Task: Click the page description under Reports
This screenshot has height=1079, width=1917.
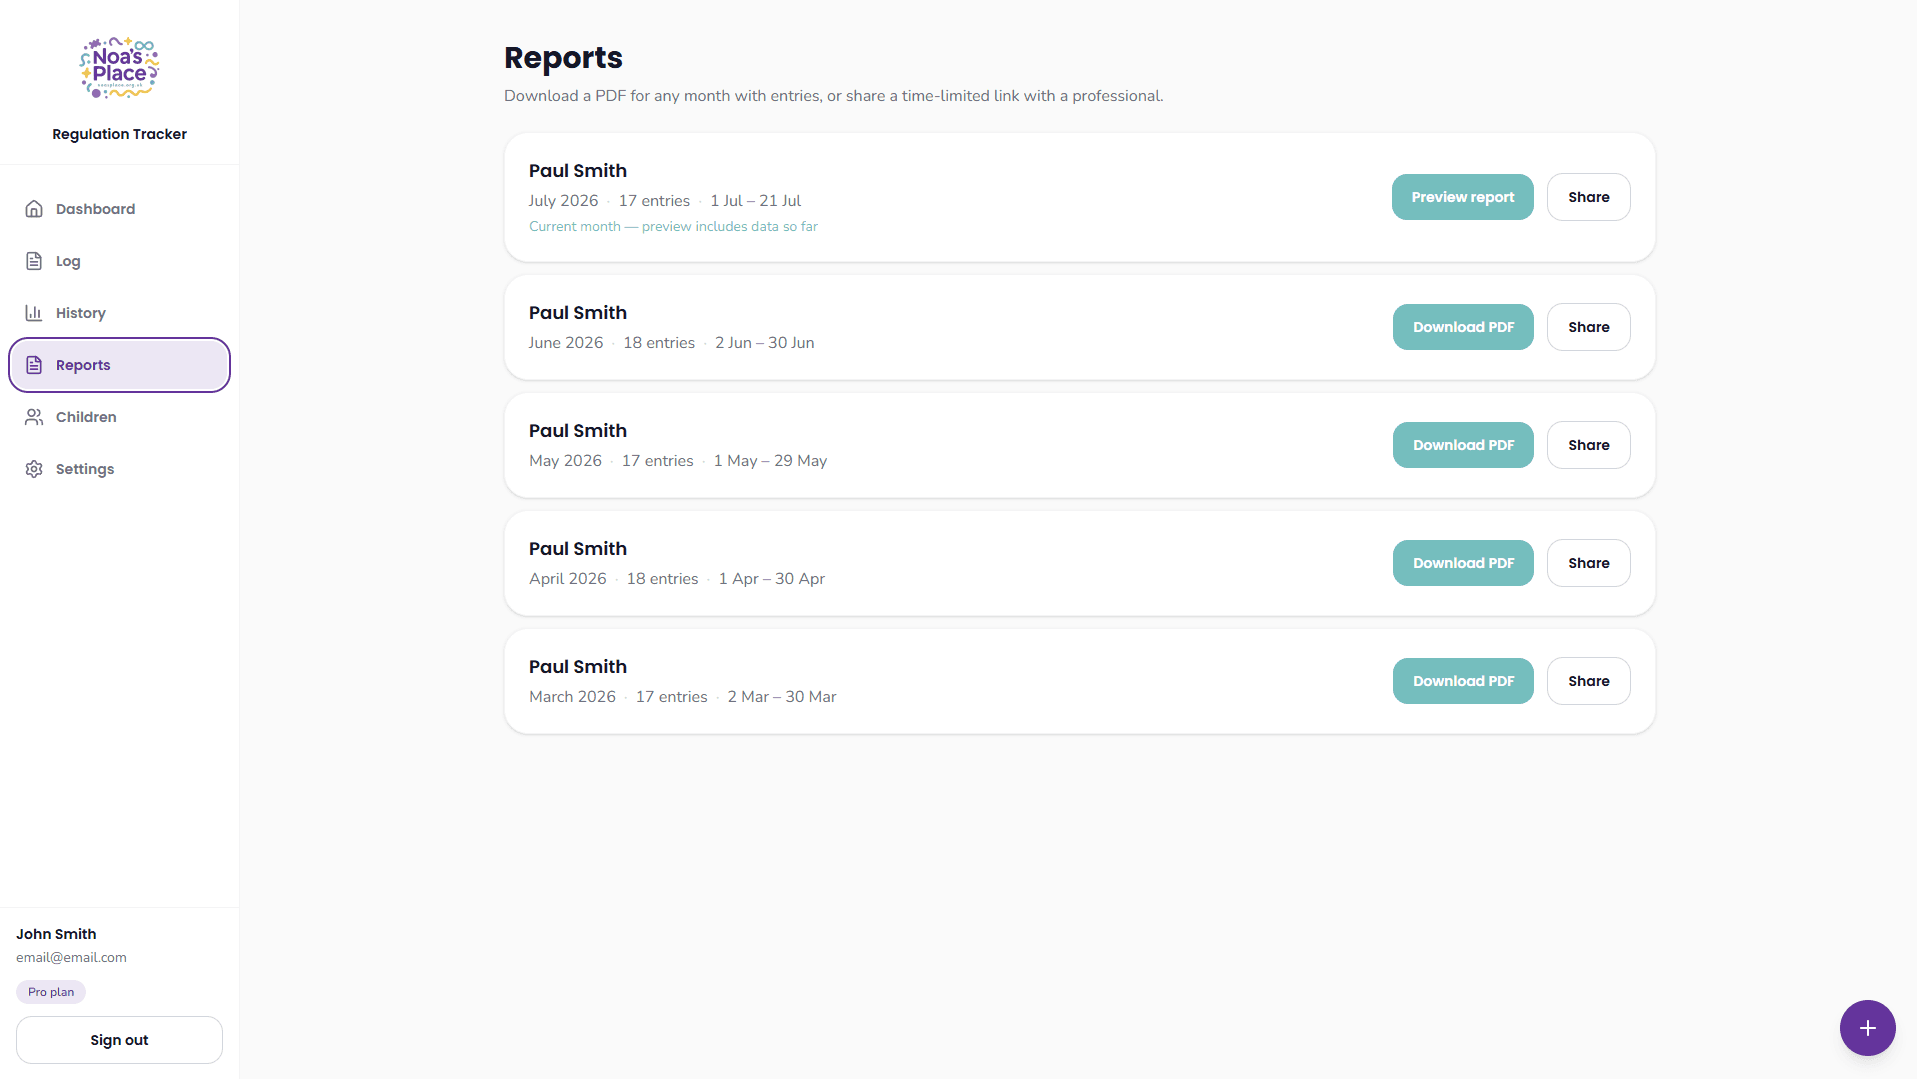Action: [833, 96]
